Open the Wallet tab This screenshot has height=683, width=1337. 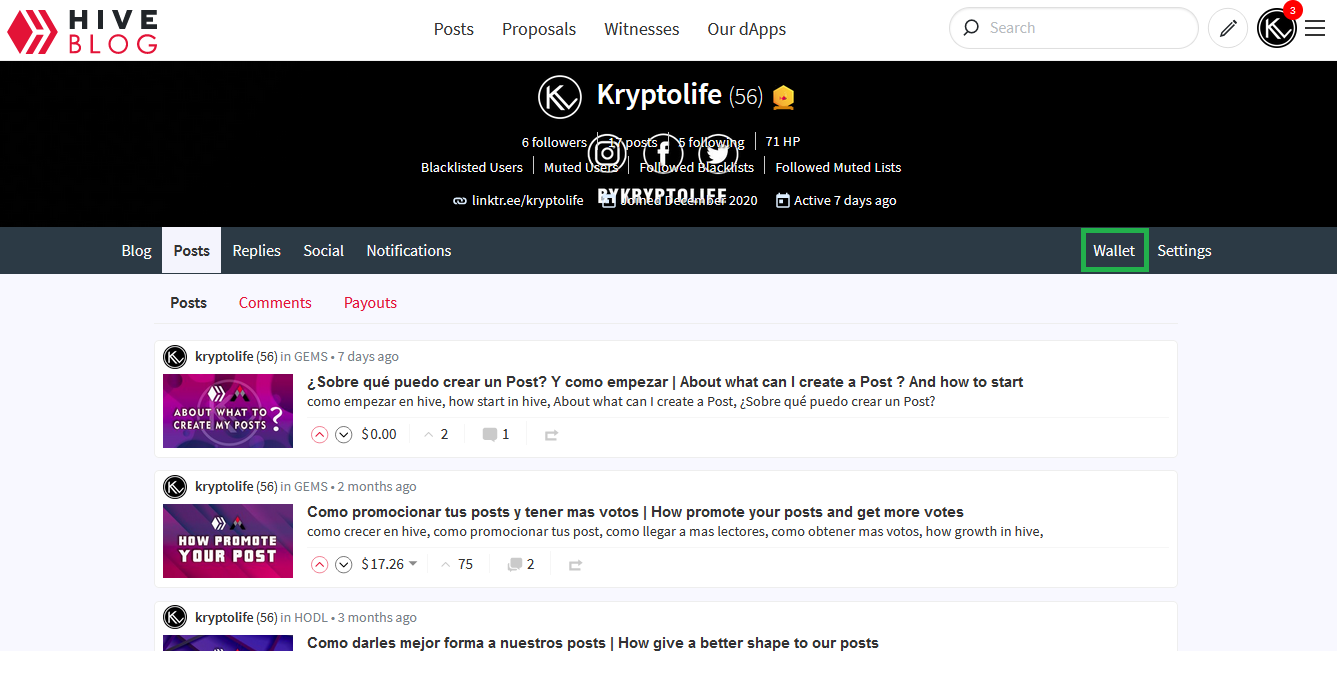click(x=1114, y=250)
